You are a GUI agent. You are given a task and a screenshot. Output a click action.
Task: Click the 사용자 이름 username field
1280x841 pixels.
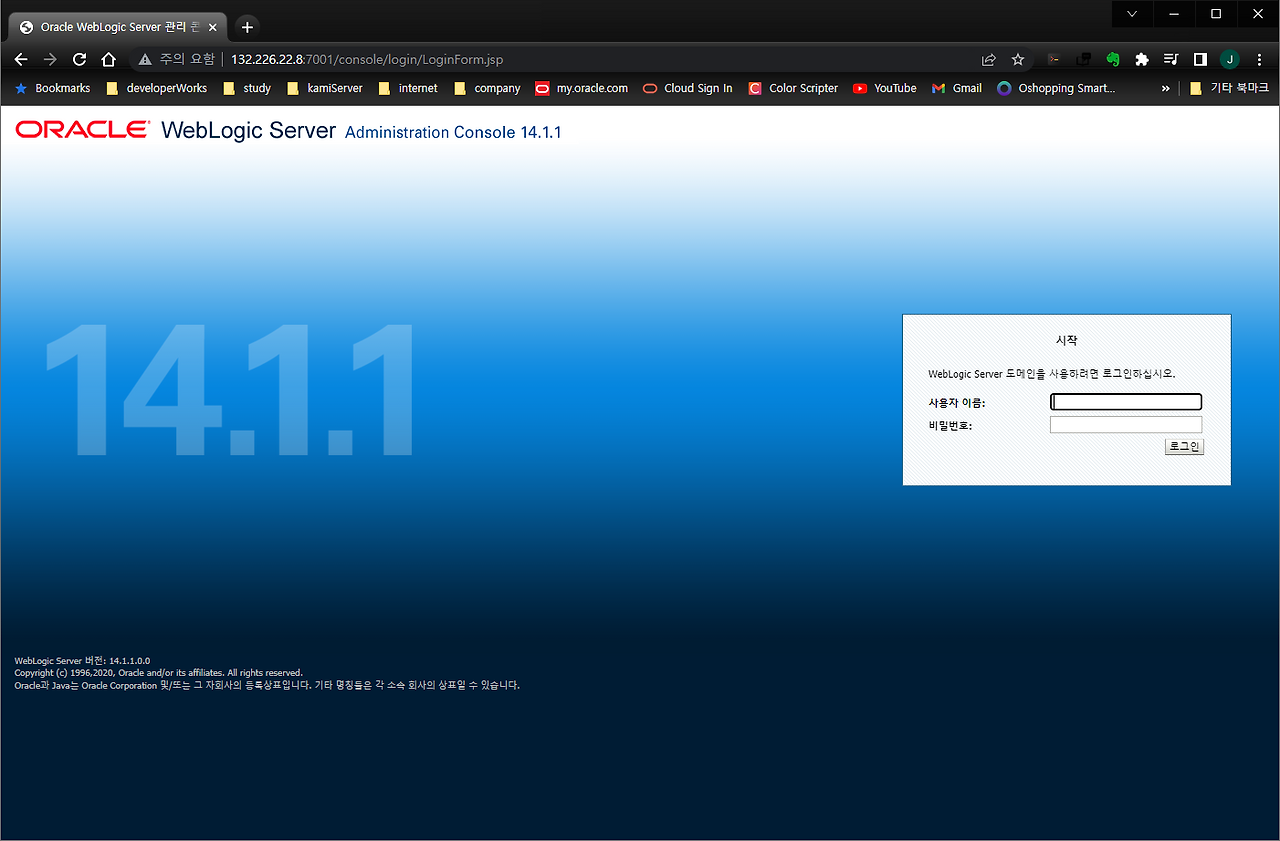(x=1125, y=401)
